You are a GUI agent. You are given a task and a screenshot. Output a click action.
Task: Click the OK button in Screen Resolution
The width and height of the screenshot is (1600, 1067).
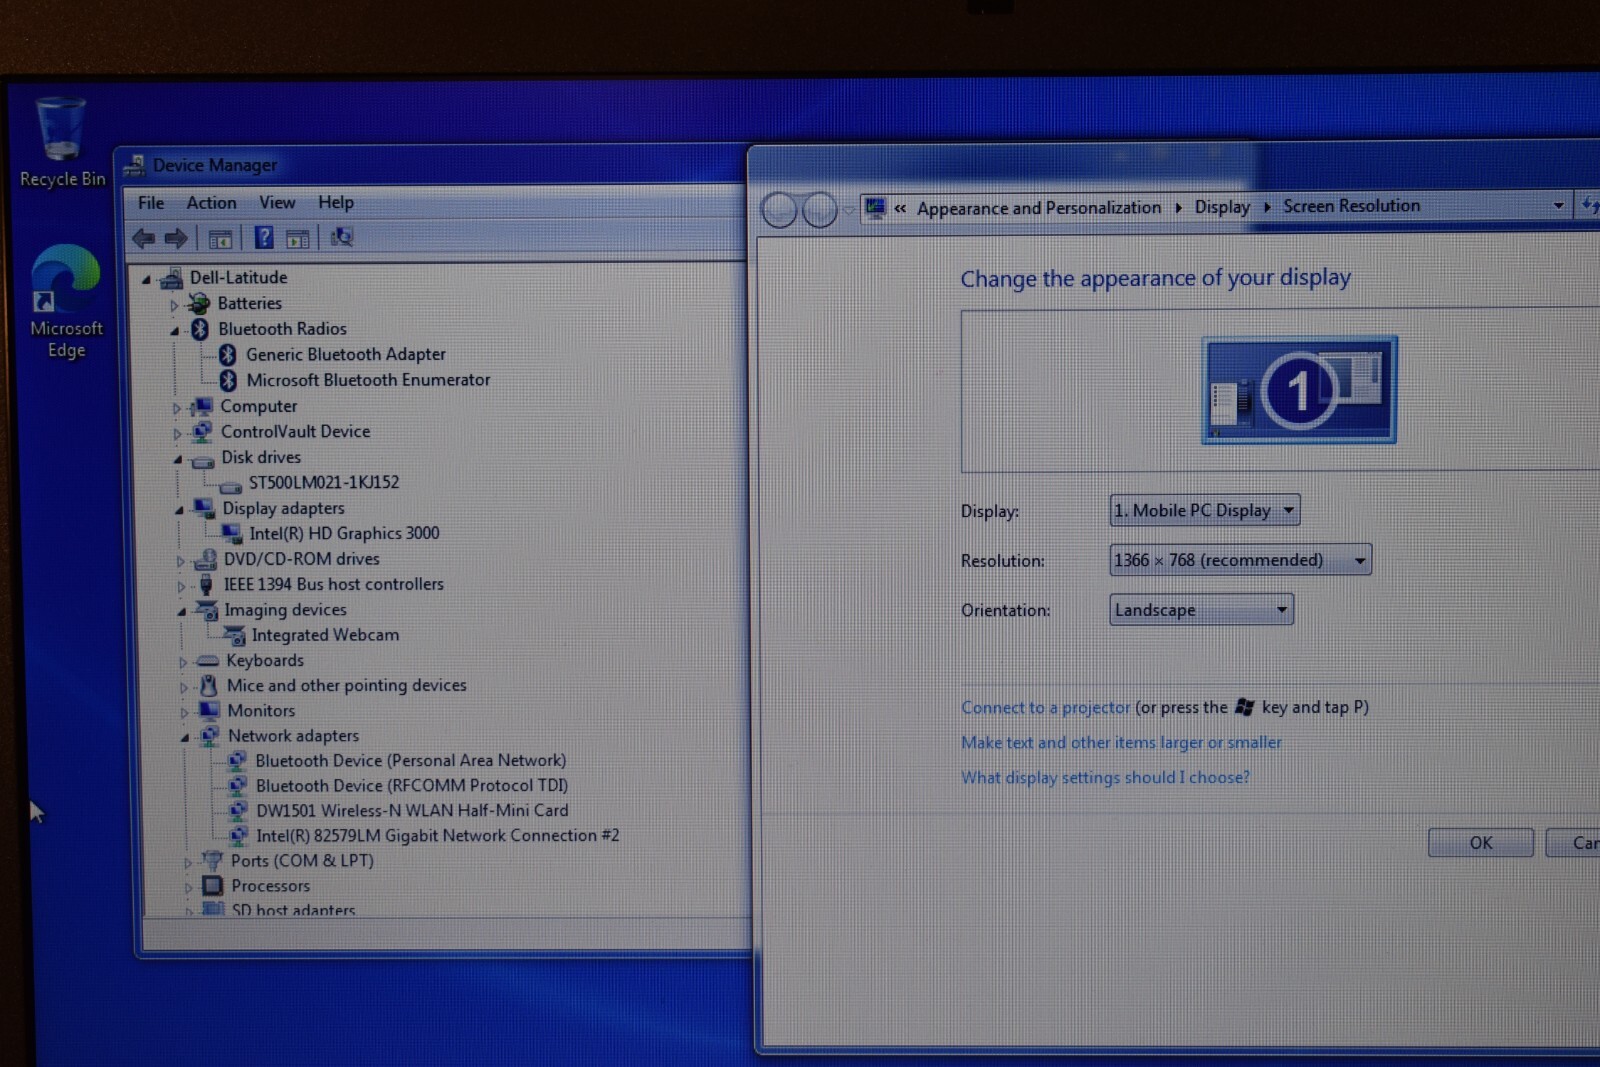(1480, 843)
